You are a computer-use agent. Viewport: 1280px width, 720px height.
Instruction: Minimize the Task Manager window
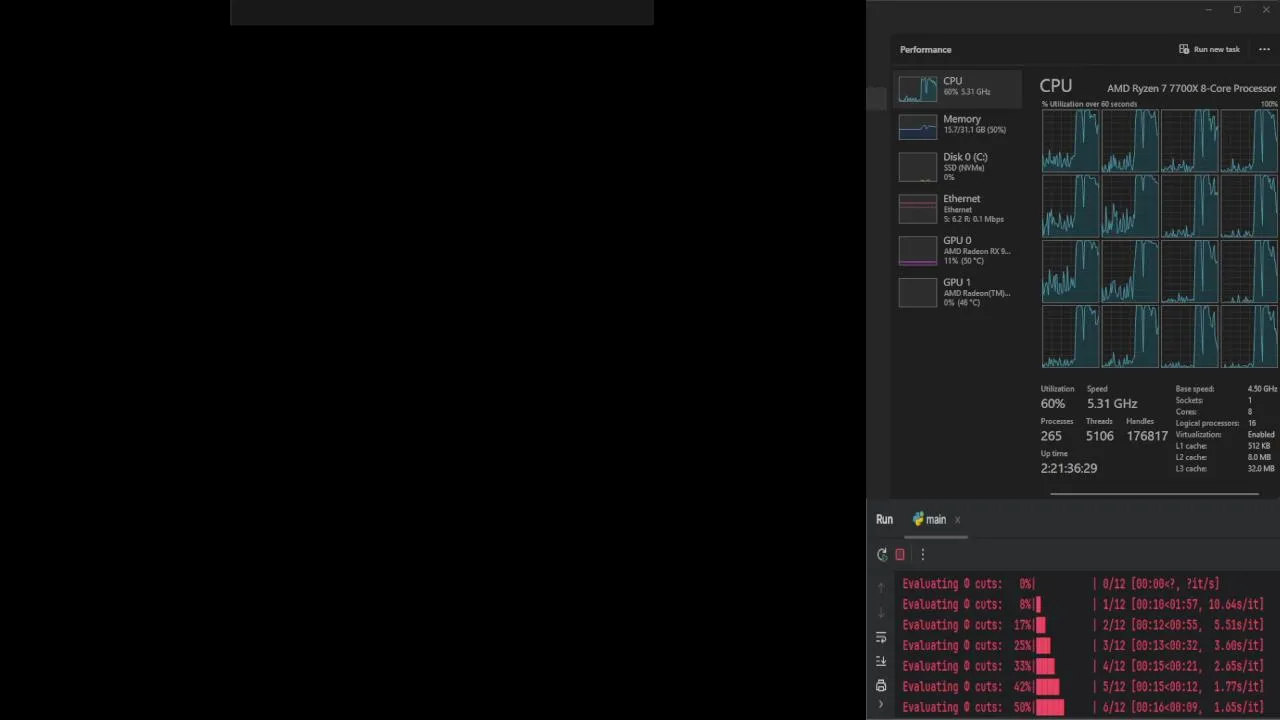pyautogui.click(x=1208, y=10)
